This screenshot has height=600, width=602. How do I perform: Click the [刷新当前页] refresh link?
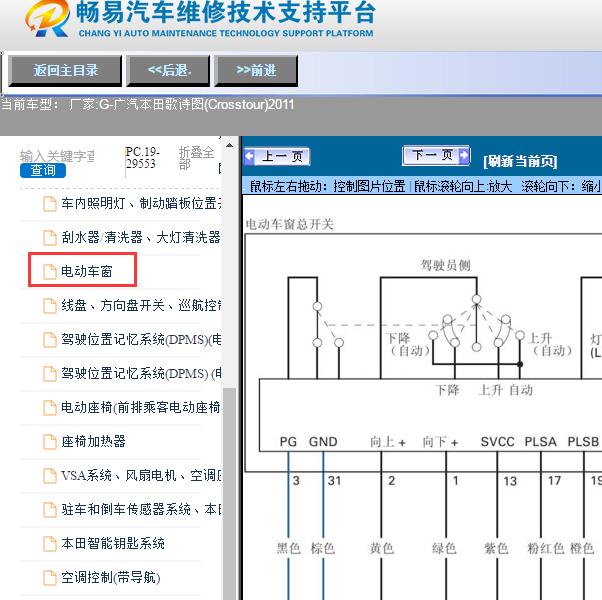point(520,161)
